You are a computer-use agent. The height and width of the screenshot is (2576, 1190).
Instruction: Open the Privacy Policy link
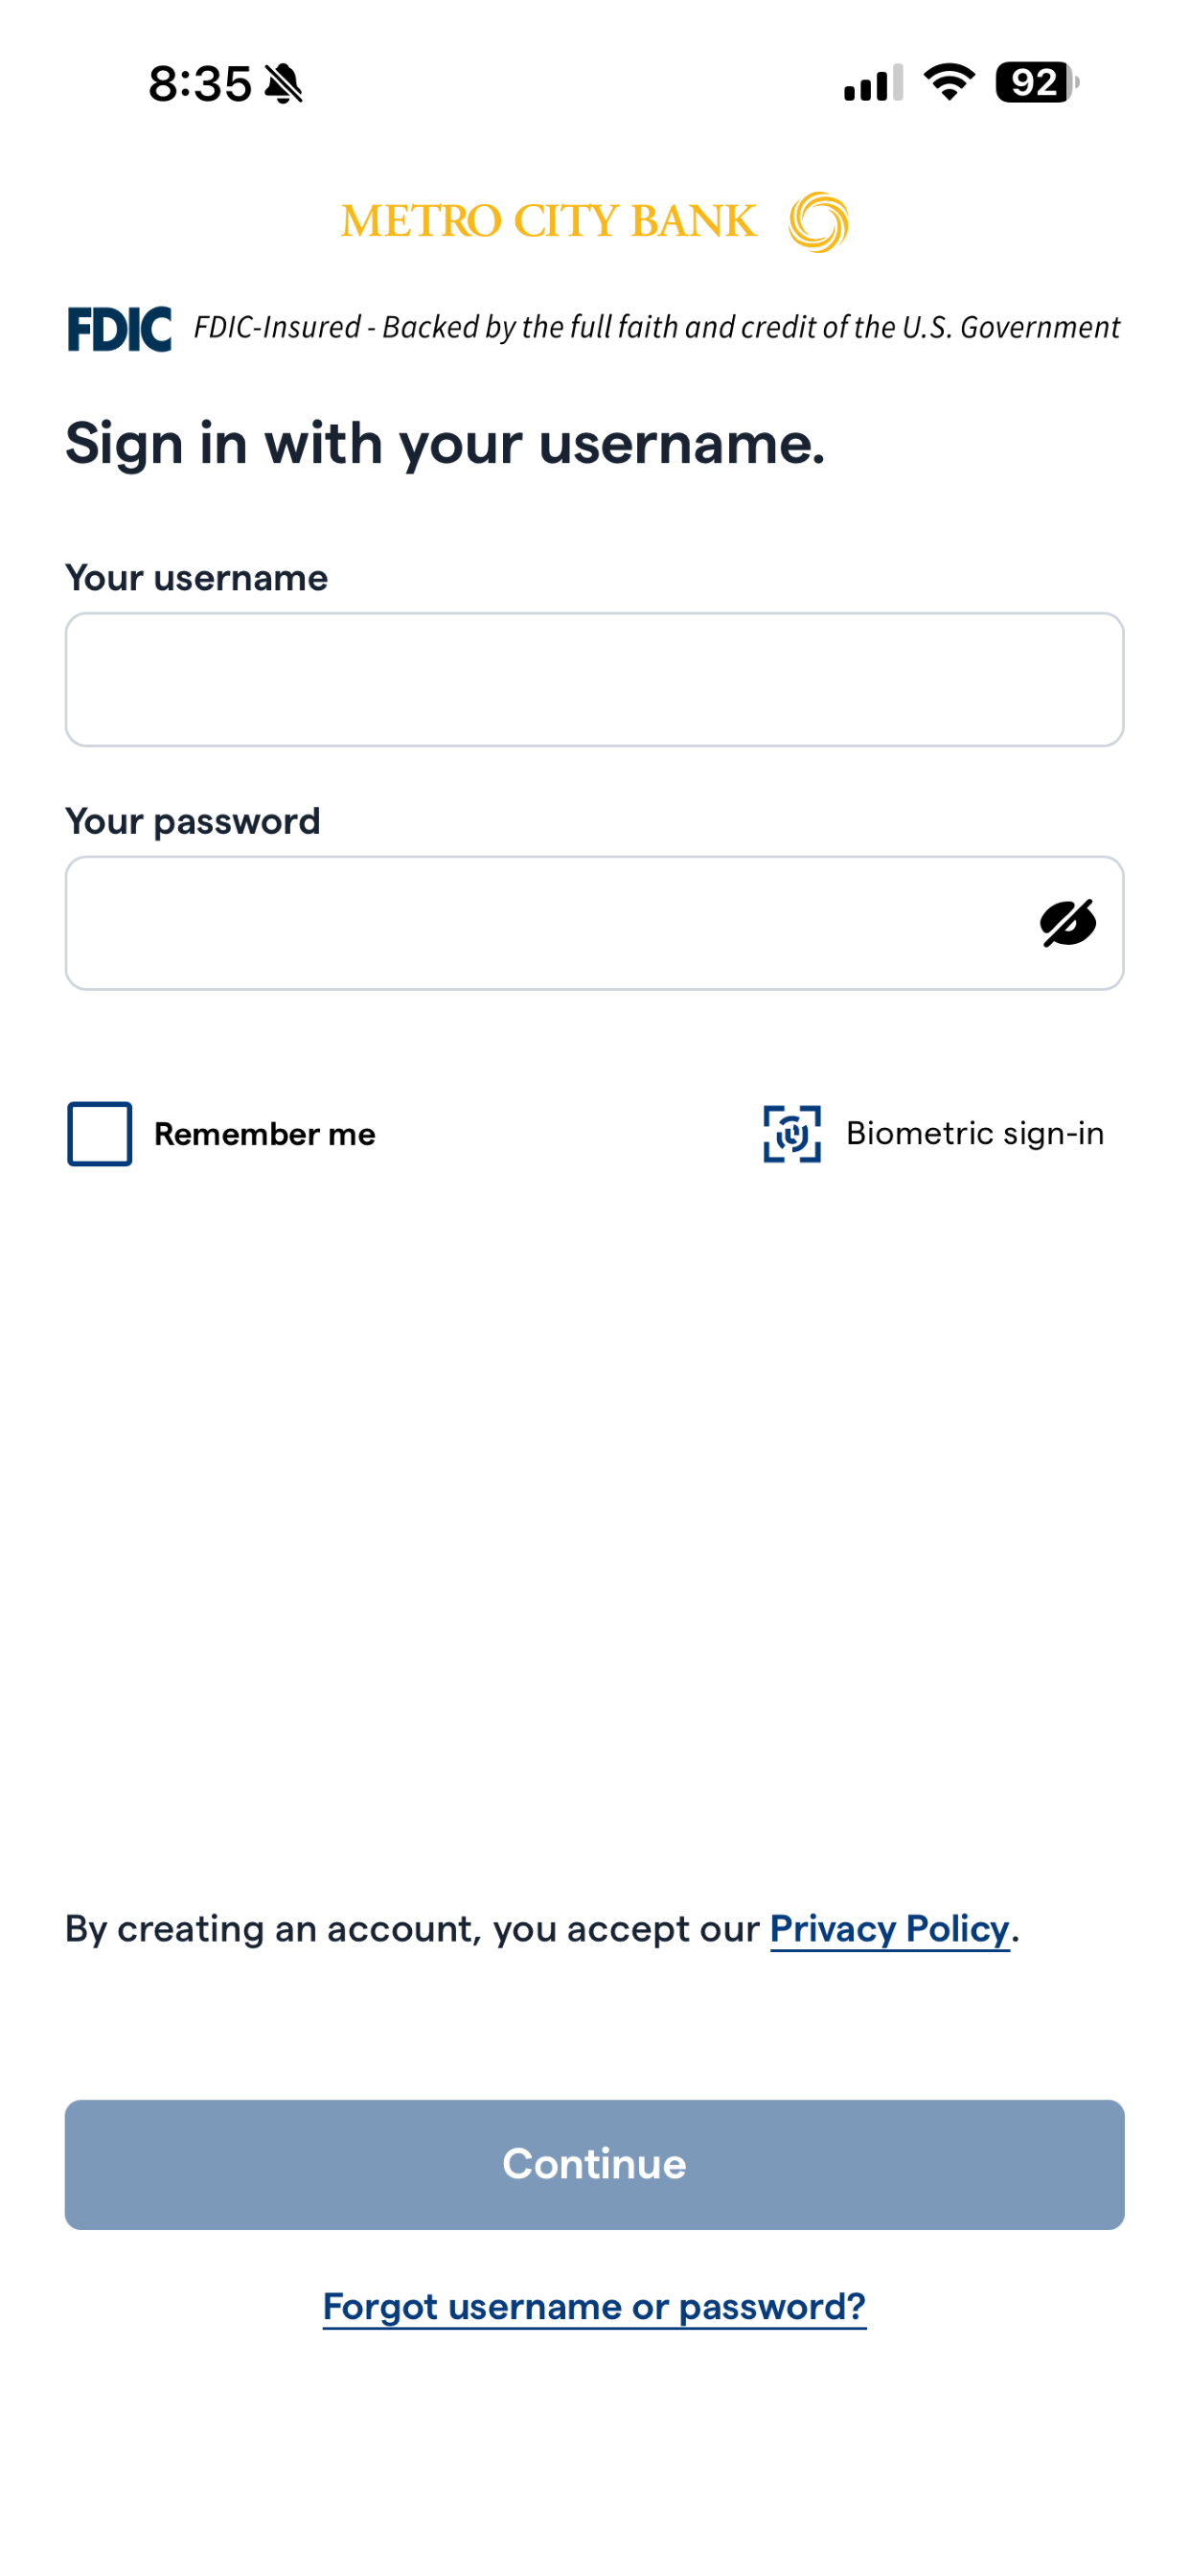click(889, 1929)
